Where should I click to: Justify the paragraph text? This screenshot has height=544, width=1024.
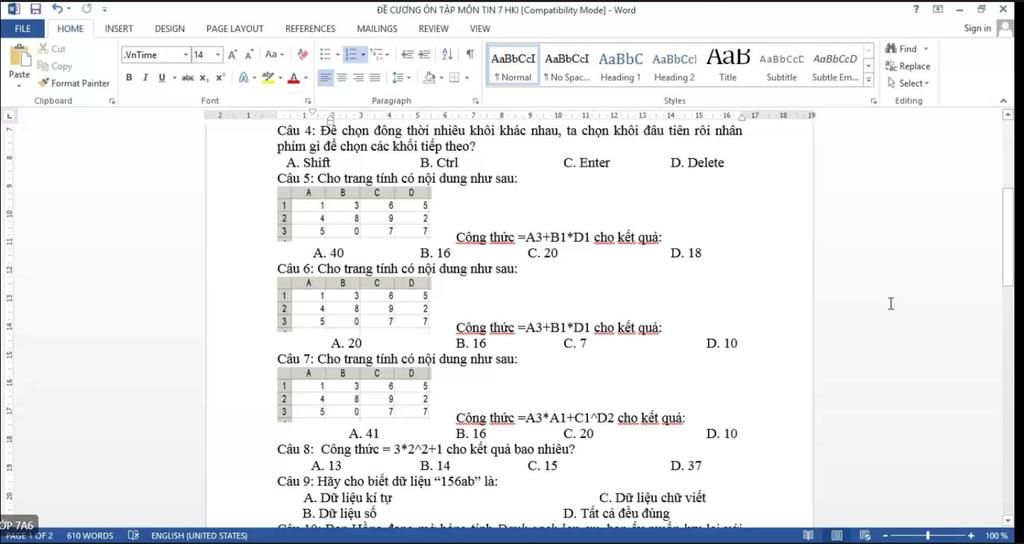[374, 78]
